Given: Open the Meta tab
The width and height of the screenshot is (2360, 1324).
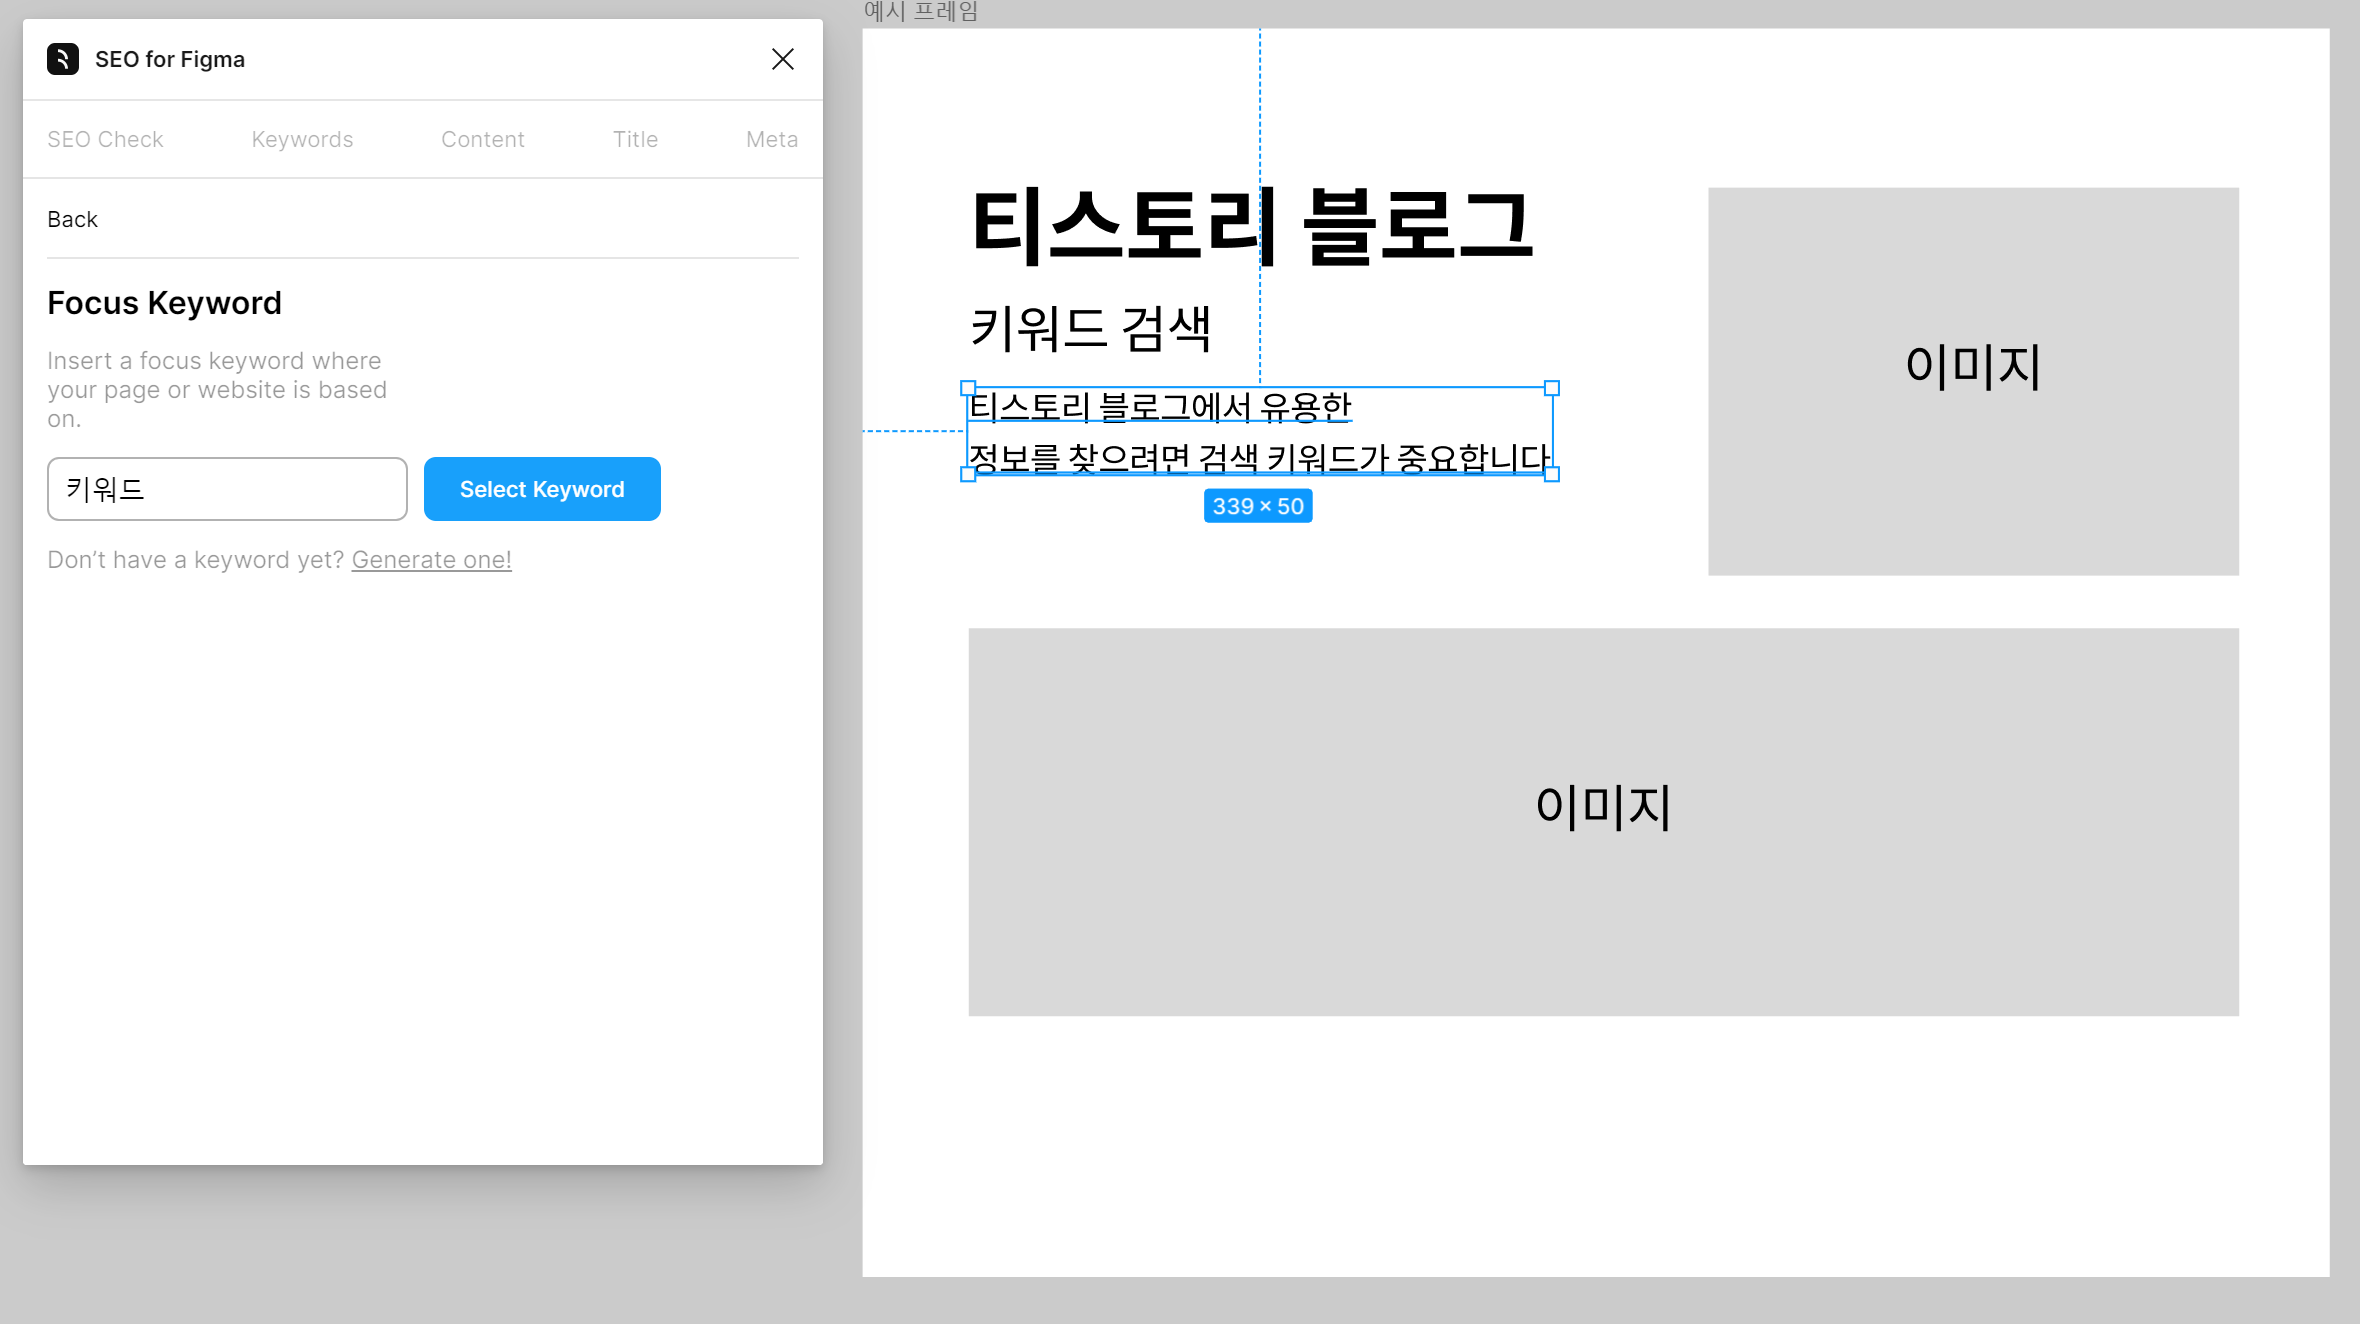Looking at the screenshot, I should pyautogui.click(x=771, y=139).
